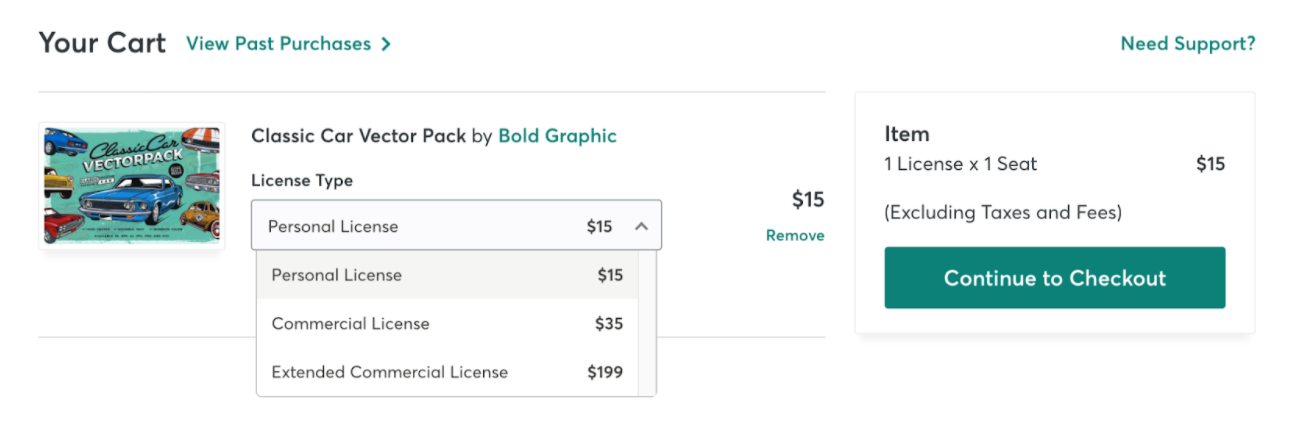Click the Excluding Taxes and Fees note
Image resolution: width=1294 pixels, height=446 pixels.
click(x=1003, y=212)
